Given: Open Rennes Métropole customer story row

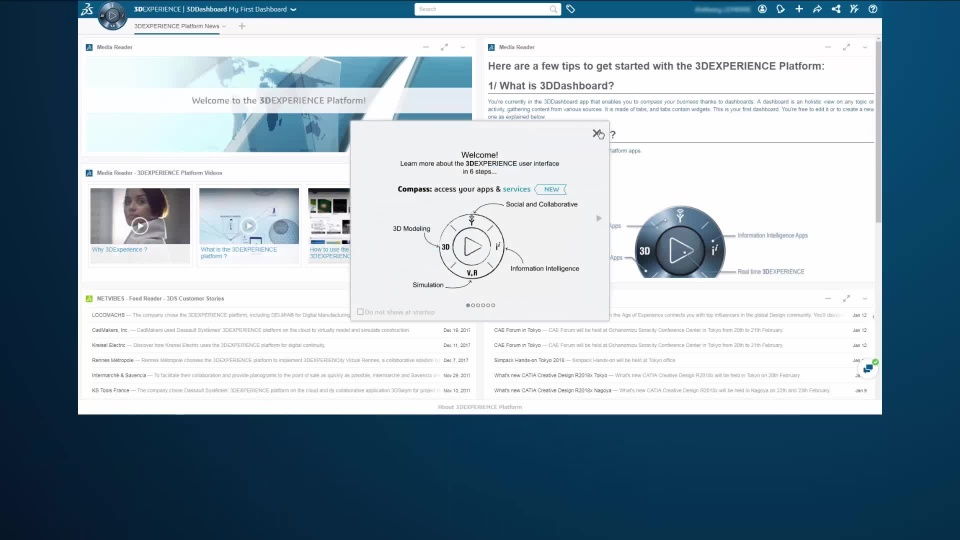Looking at the screenshot, I should [281, 361].
